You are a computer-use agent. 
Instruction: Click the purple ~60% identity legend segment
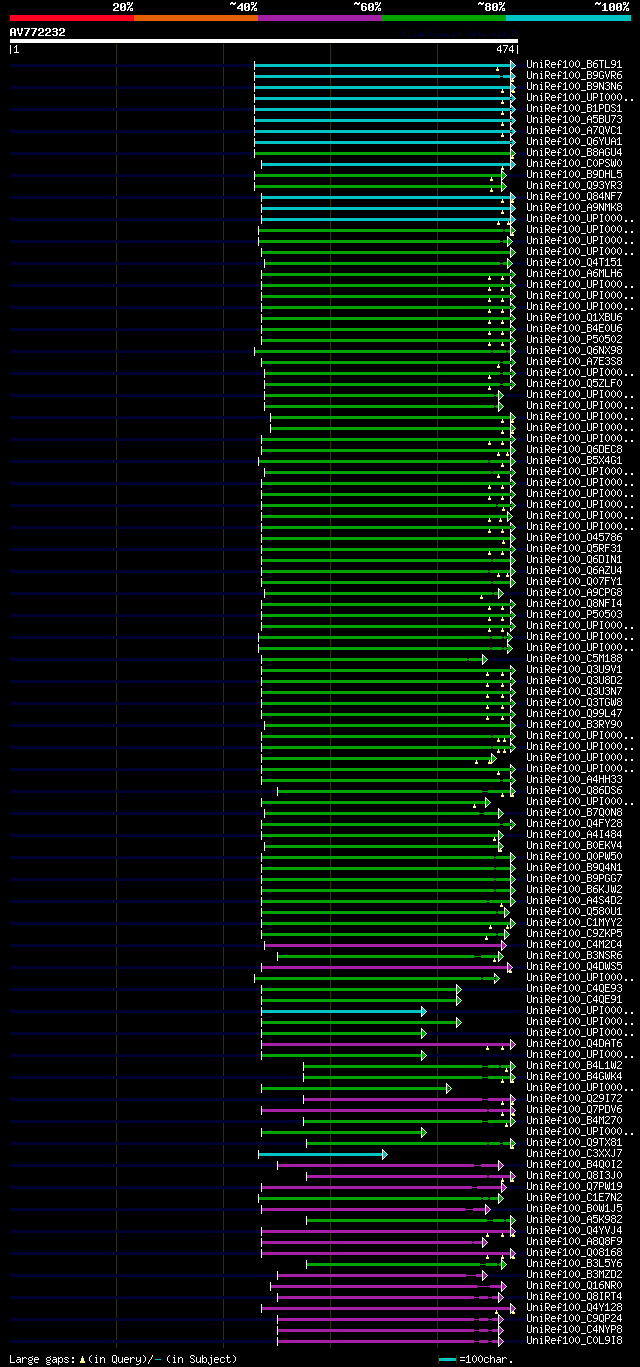[x=320, y=17]
